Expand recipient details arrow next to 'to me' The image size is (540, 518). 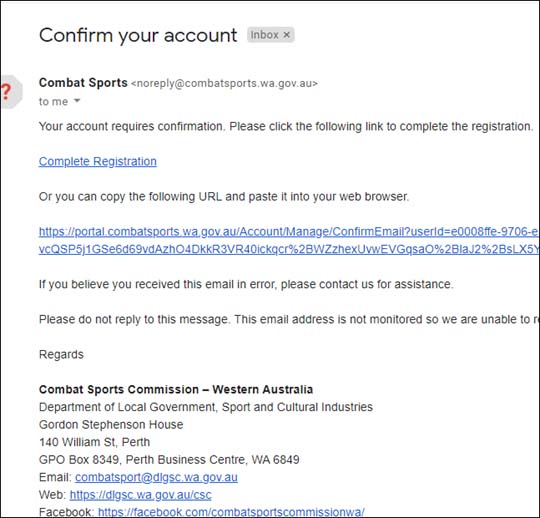pos(77,101)
